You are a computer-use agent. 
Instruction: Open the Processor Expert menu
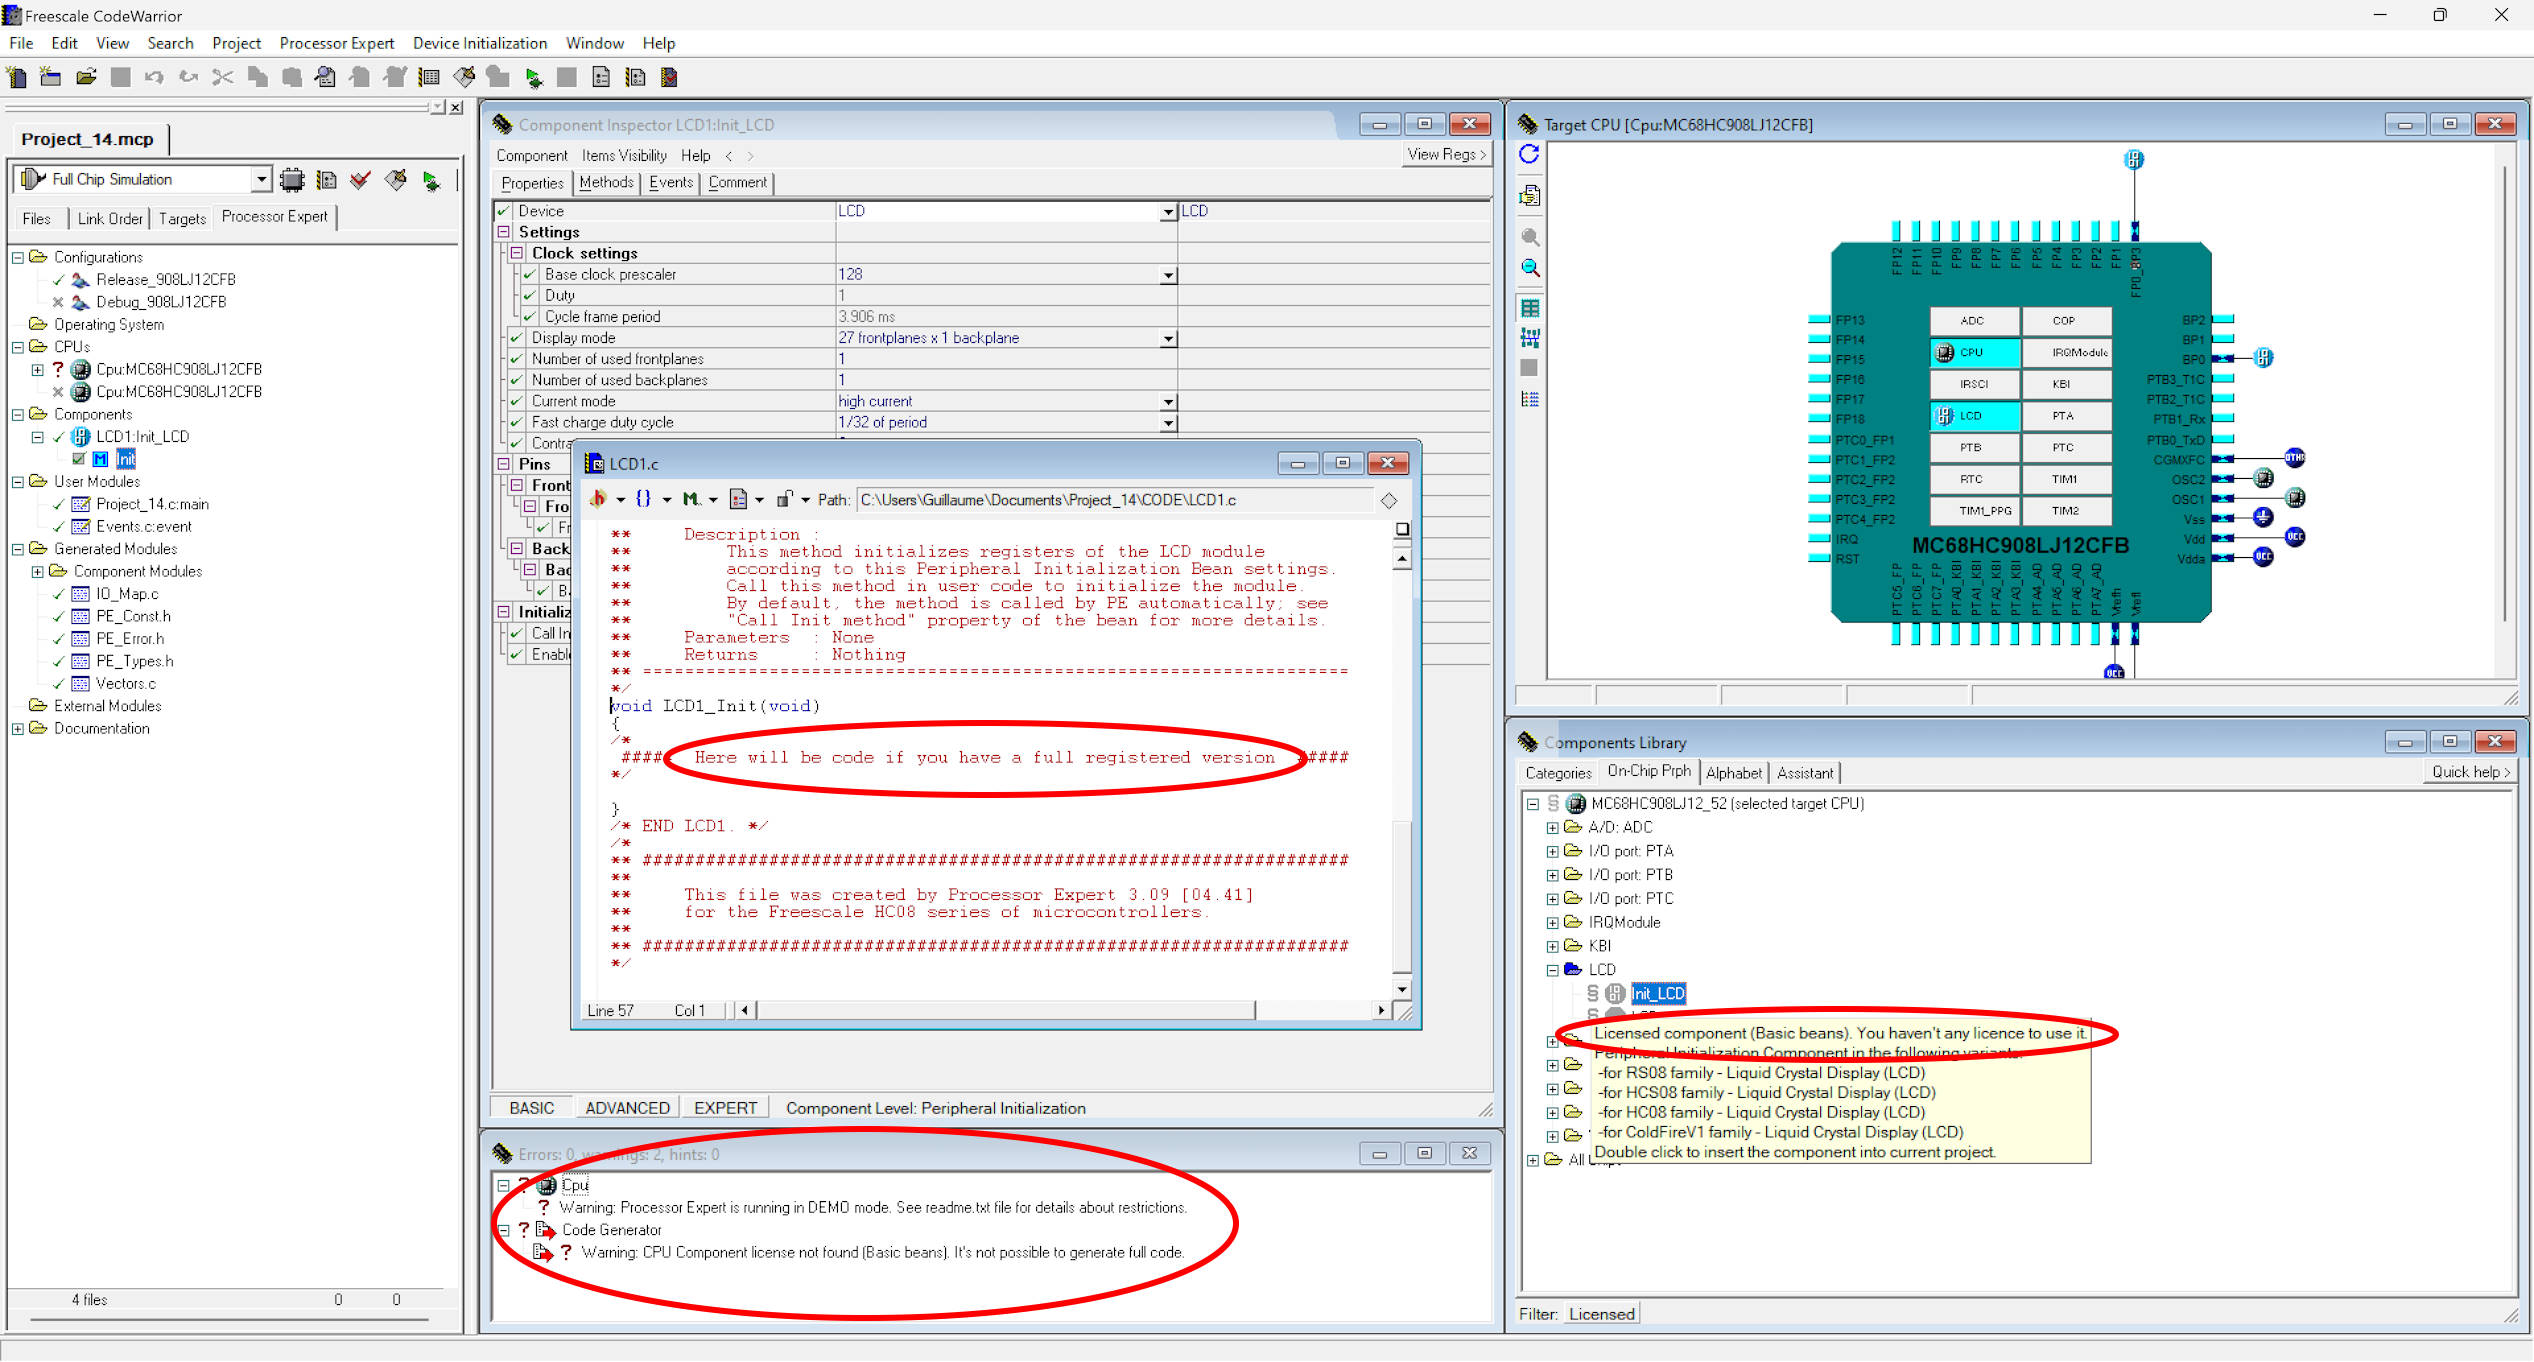point(336,43)
